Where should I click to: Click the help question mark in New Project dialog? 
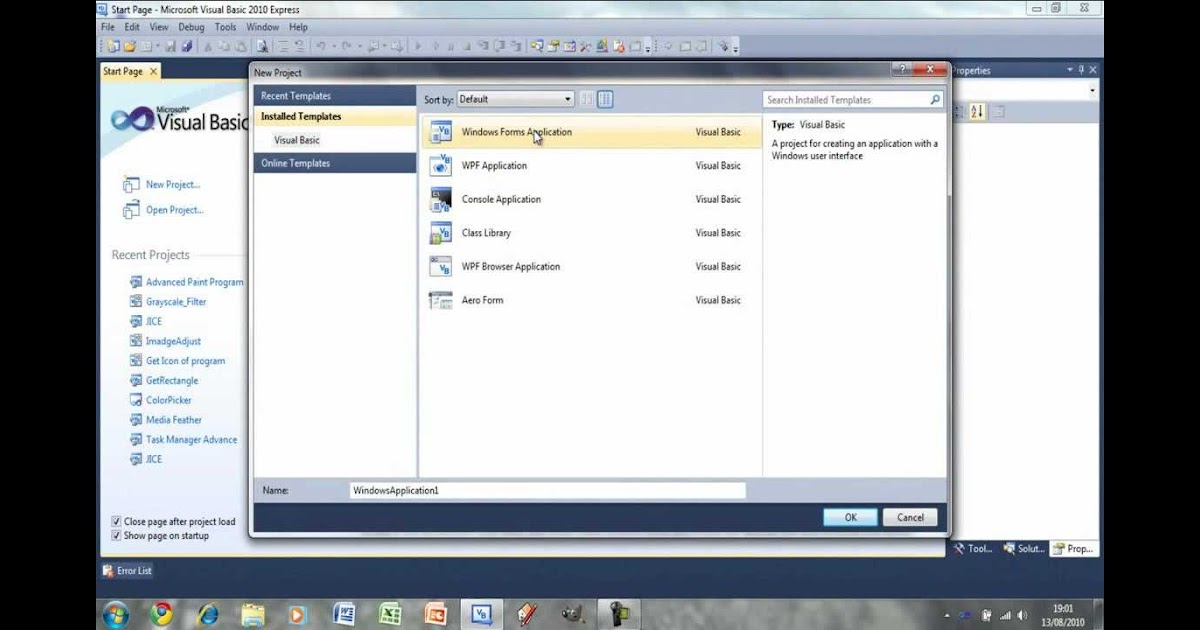pyautogui.click(x=903, y=69)
